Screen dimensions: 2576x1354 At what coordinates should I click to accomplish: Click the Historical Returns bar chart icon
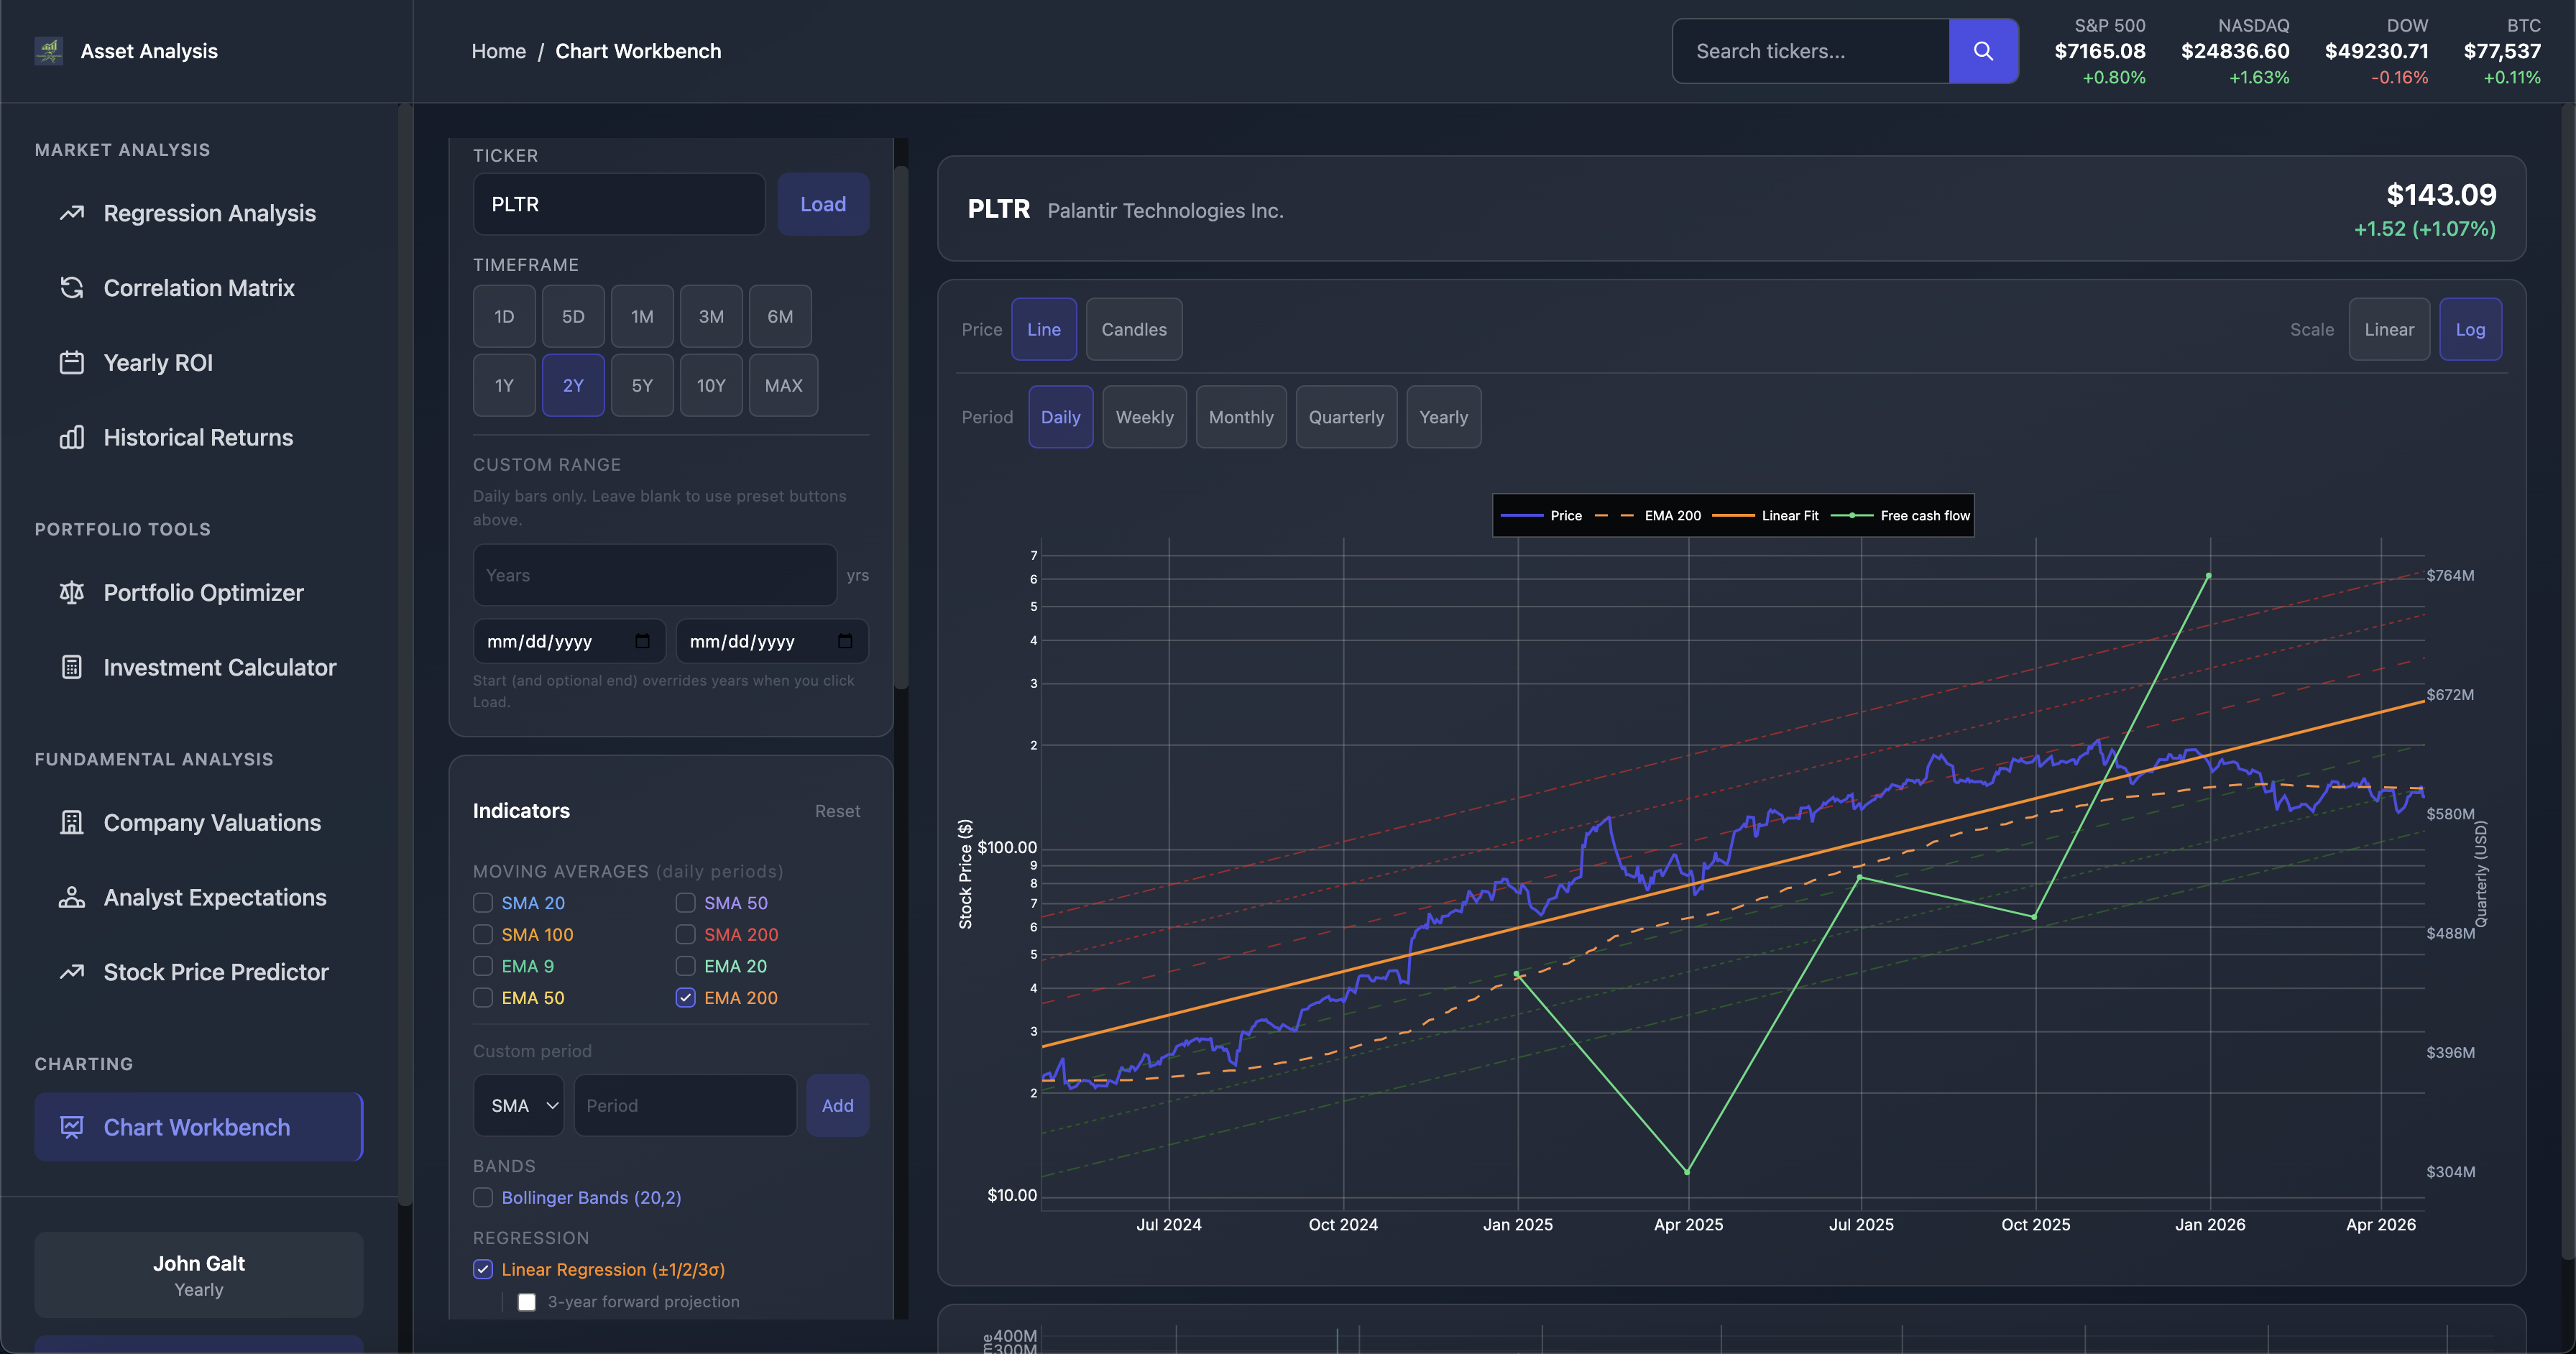pos(72,437)
